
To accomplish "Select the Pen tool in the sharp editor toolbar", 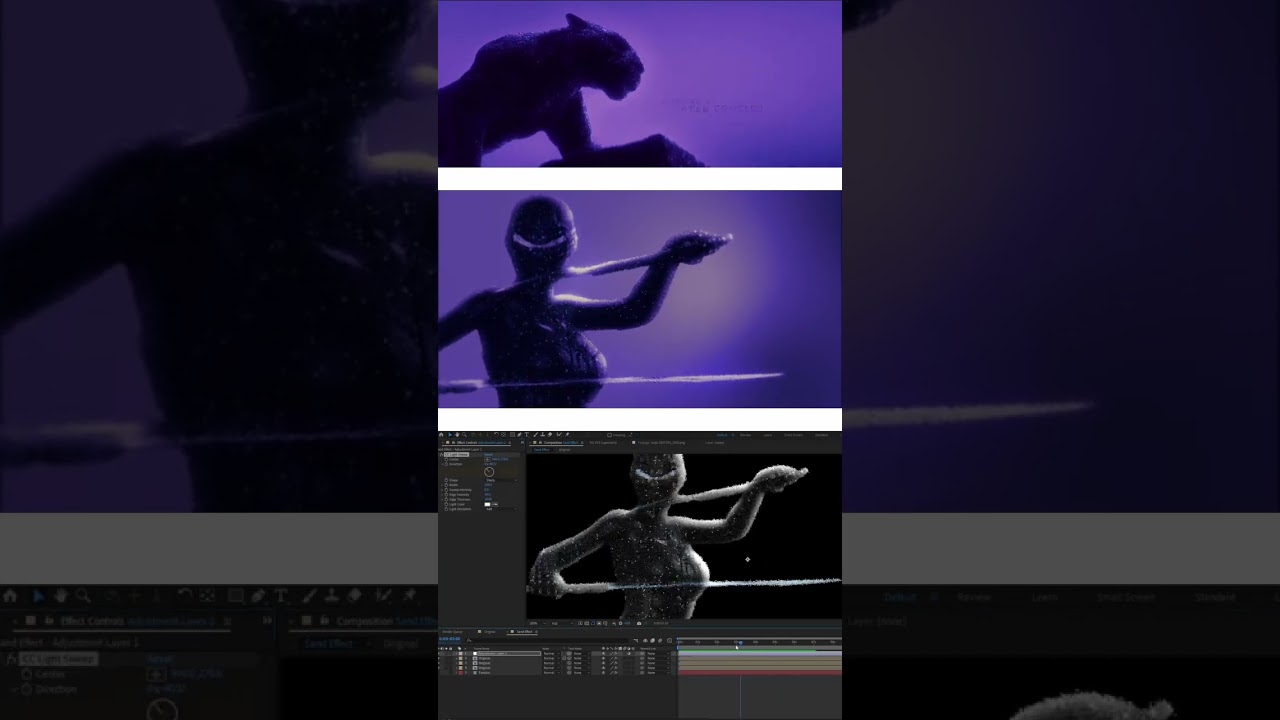I will pos(519,435).
